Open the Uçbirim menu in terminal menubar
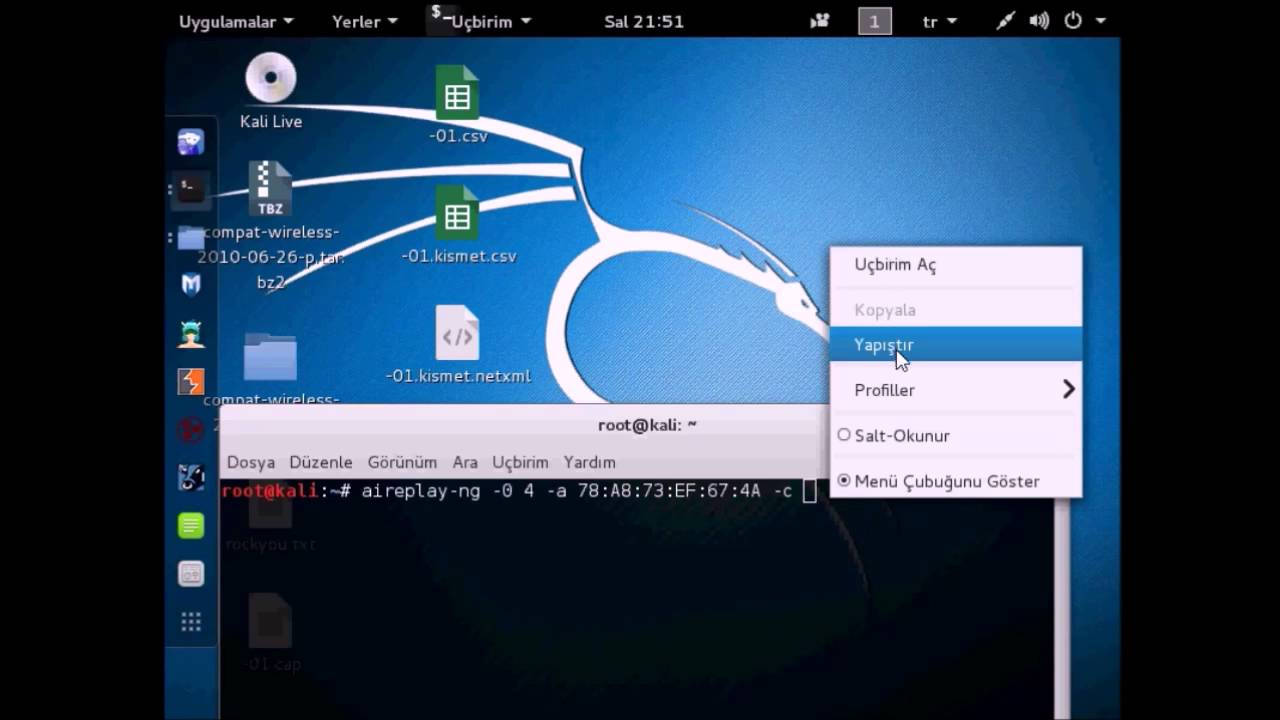The width and height of the screenshot is (1280, 720). 520,462
